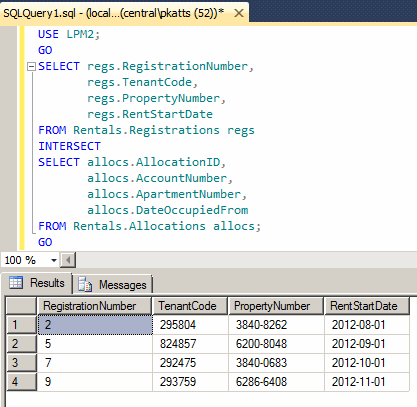Select row header 3 in results
The image size is (417, 407).
pyautogui.click(x=21, y=363)
